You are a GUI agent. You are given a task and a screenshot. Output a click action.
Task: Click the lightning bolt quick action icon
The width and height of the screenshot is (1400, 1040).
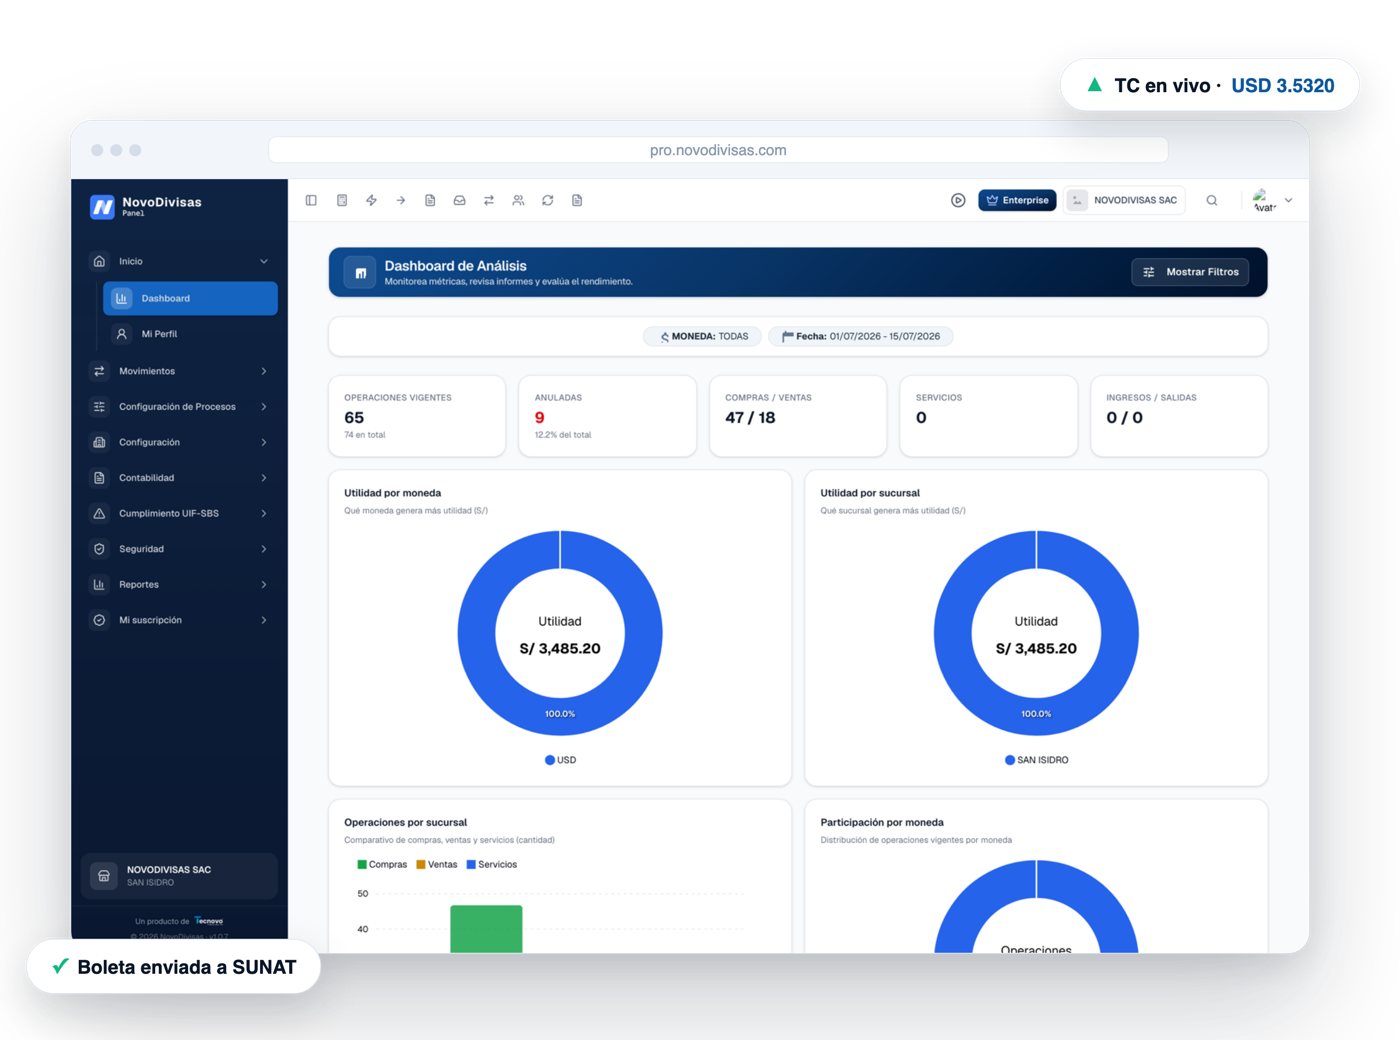click(371, 200)
